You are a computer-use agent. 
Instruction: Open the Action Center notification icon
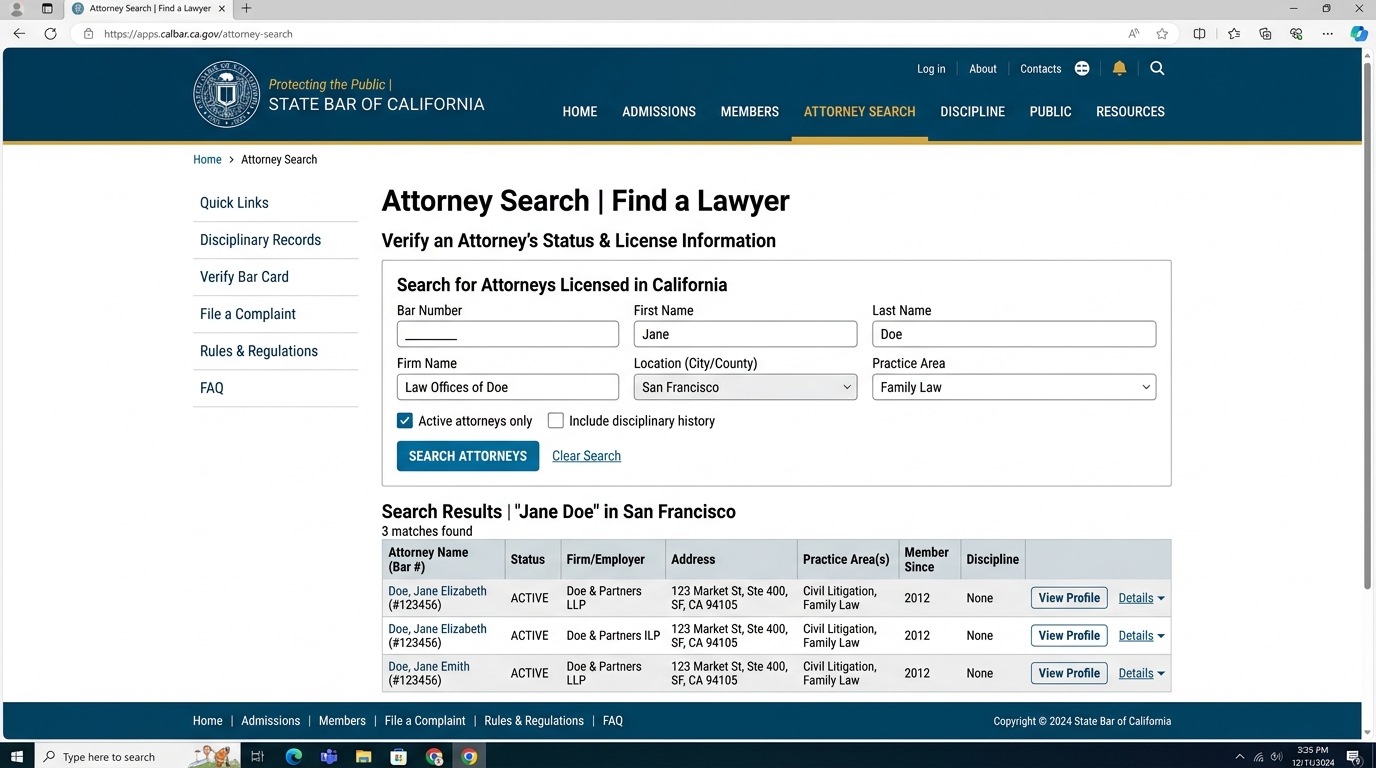coord(1353,757)
